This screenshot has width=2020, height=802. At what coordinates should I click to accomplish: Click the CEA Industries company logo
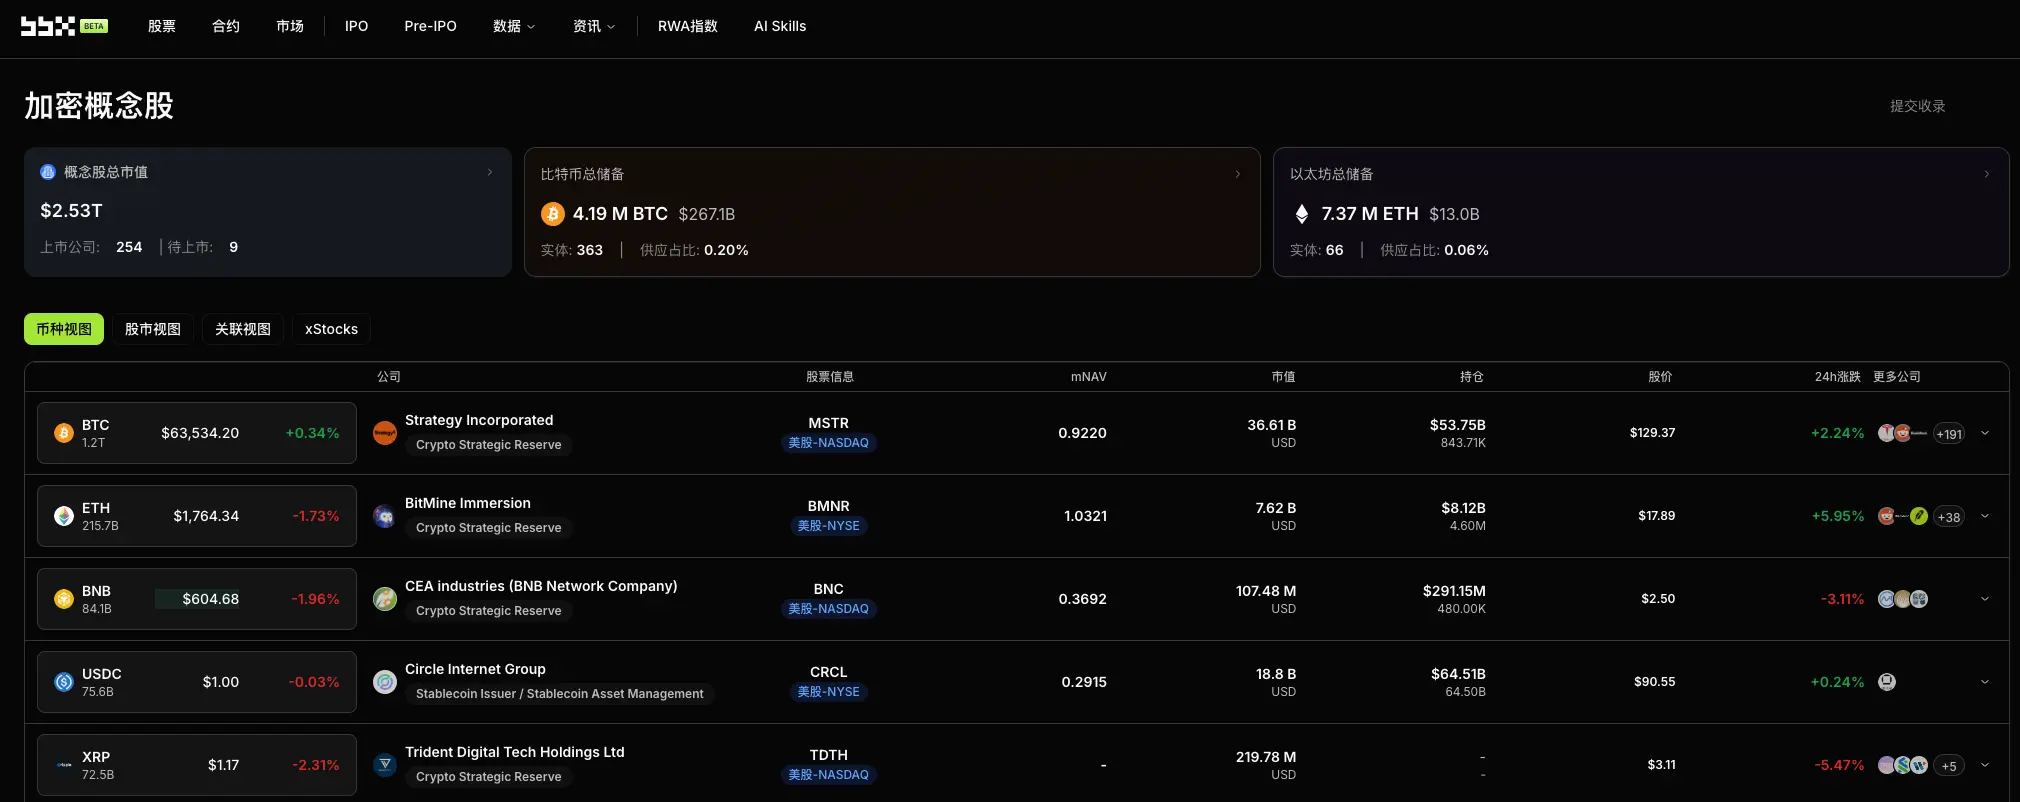385,599
